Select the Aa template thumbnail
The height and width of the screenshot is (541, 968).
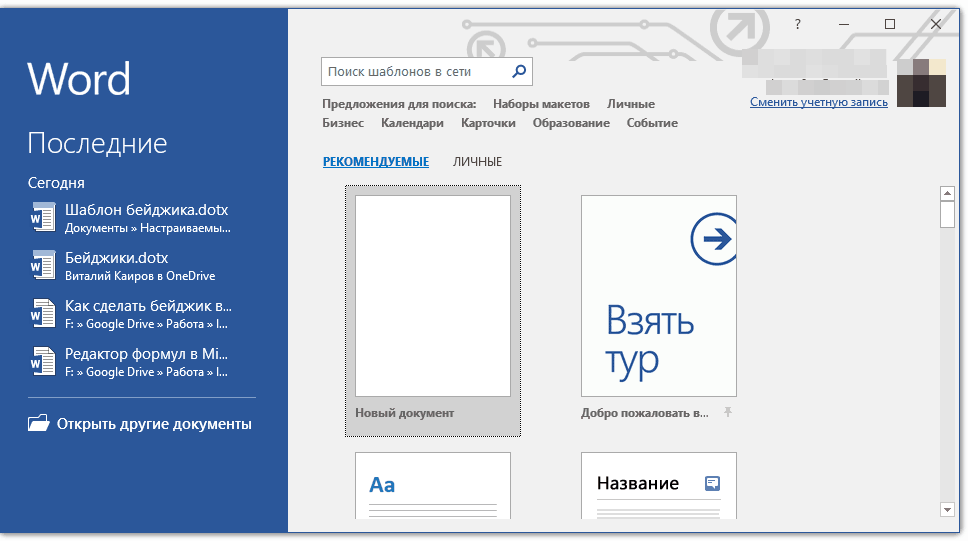click(x=433, y=485)
